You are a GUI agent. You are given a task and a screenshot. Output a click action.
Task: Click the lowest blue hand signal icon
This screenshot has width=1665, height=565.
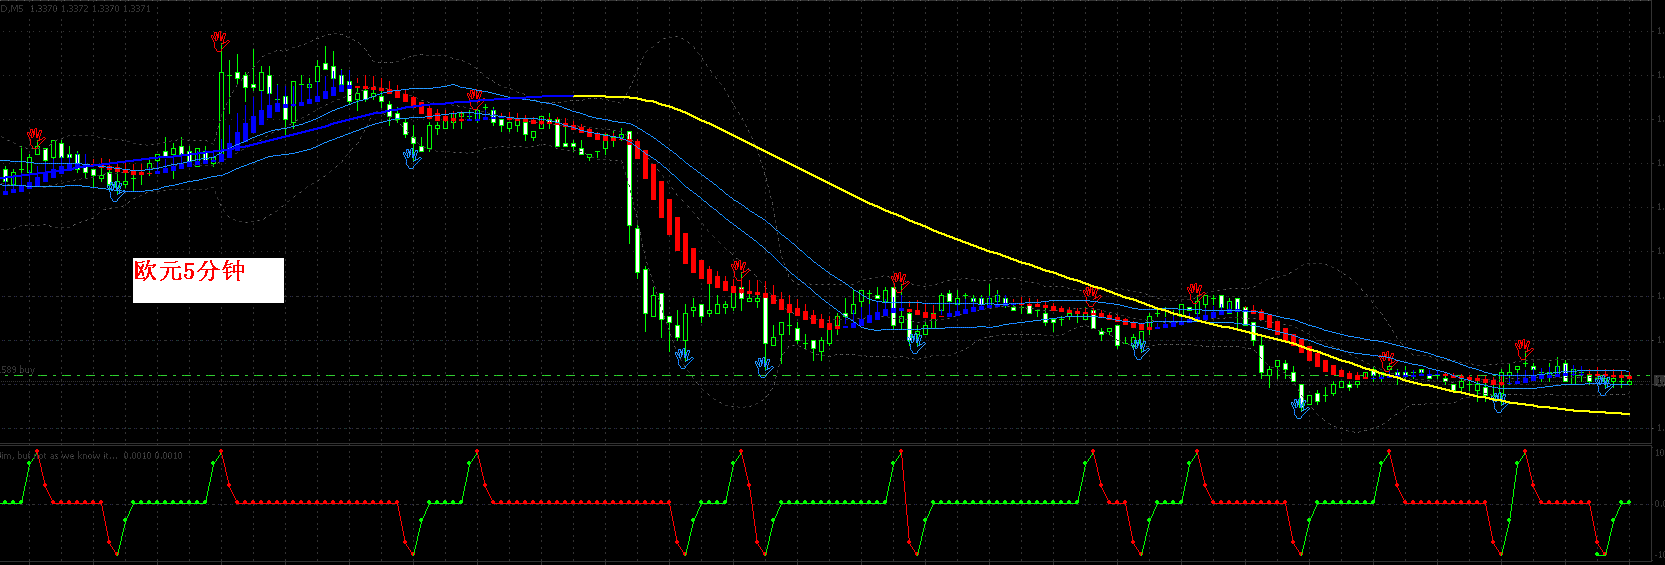click(x=1300, y=408)
